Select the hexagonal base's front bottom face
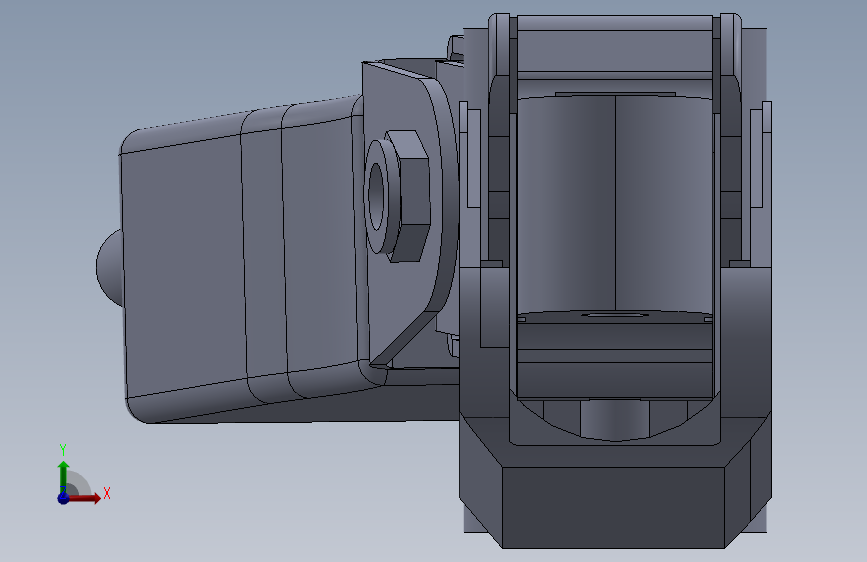This screenshot has height=562, width=867. (613, 507)
